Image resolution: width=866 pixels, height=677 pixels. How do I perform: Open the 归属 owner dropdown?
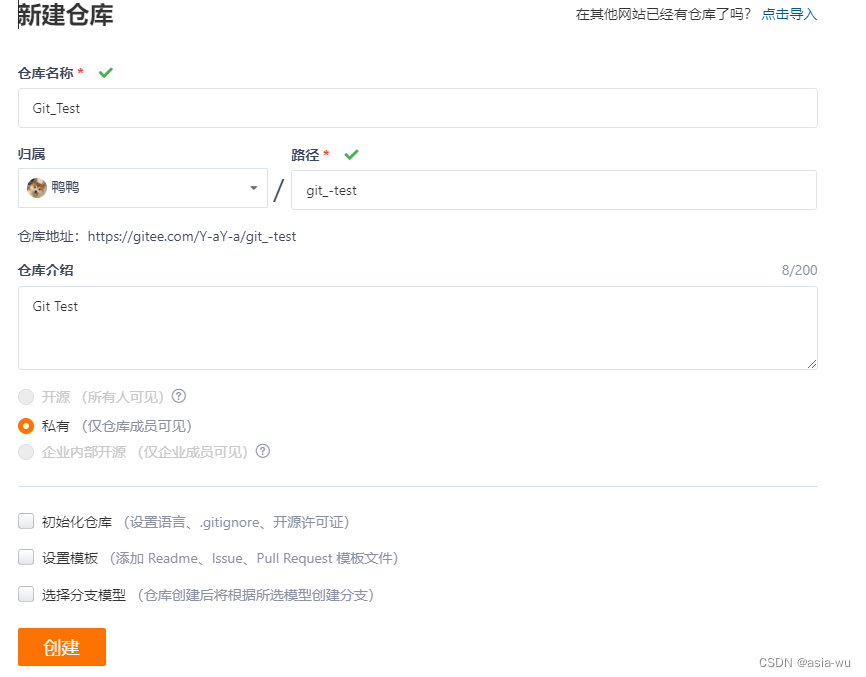click(143, 188)
